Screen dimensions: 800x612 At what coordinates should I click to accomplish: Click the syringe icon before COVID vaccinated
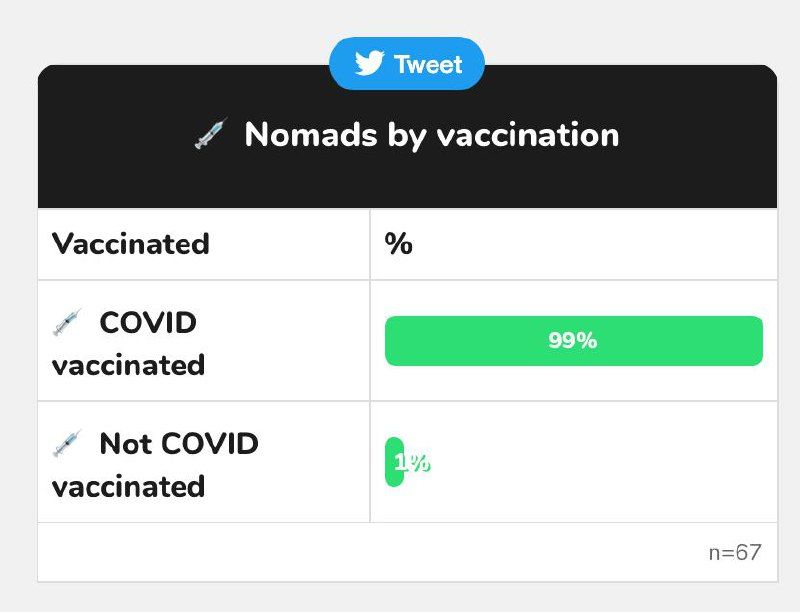pyautogui.click(x=66, y=323)
